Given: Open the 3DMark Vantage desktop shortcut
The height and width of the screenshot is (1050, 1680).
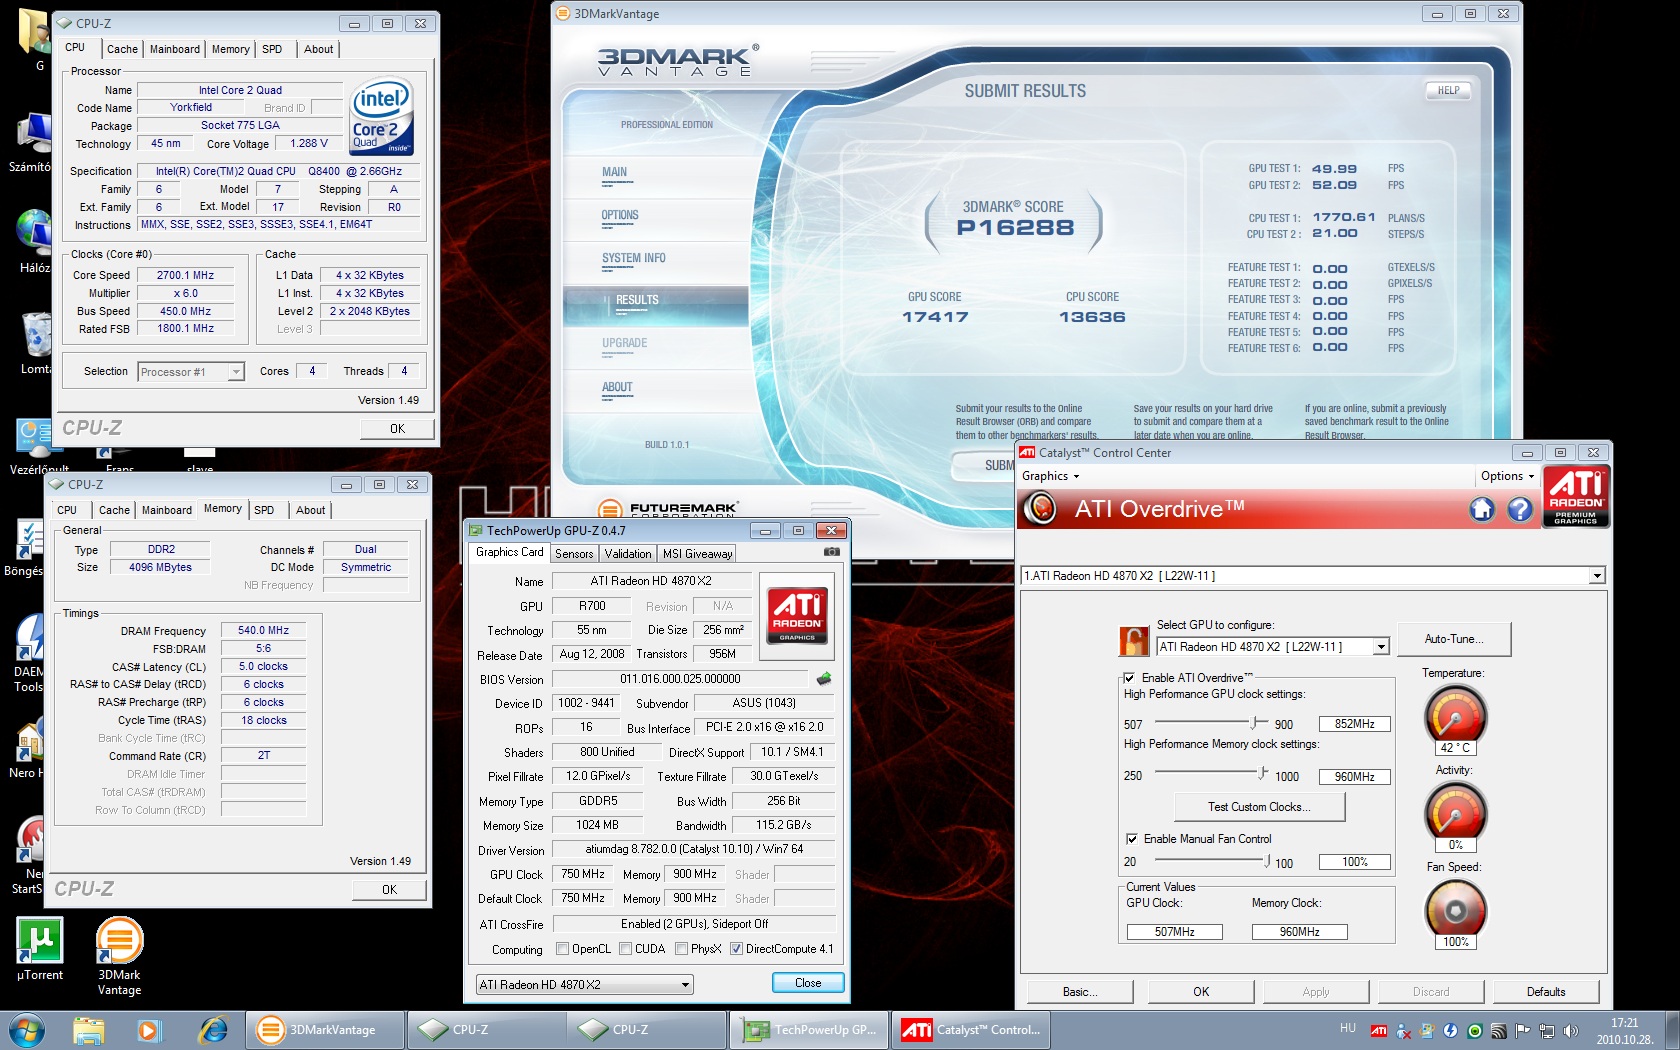Looking at the screenshot, I should pyautogui.click(x=119, y=957).
